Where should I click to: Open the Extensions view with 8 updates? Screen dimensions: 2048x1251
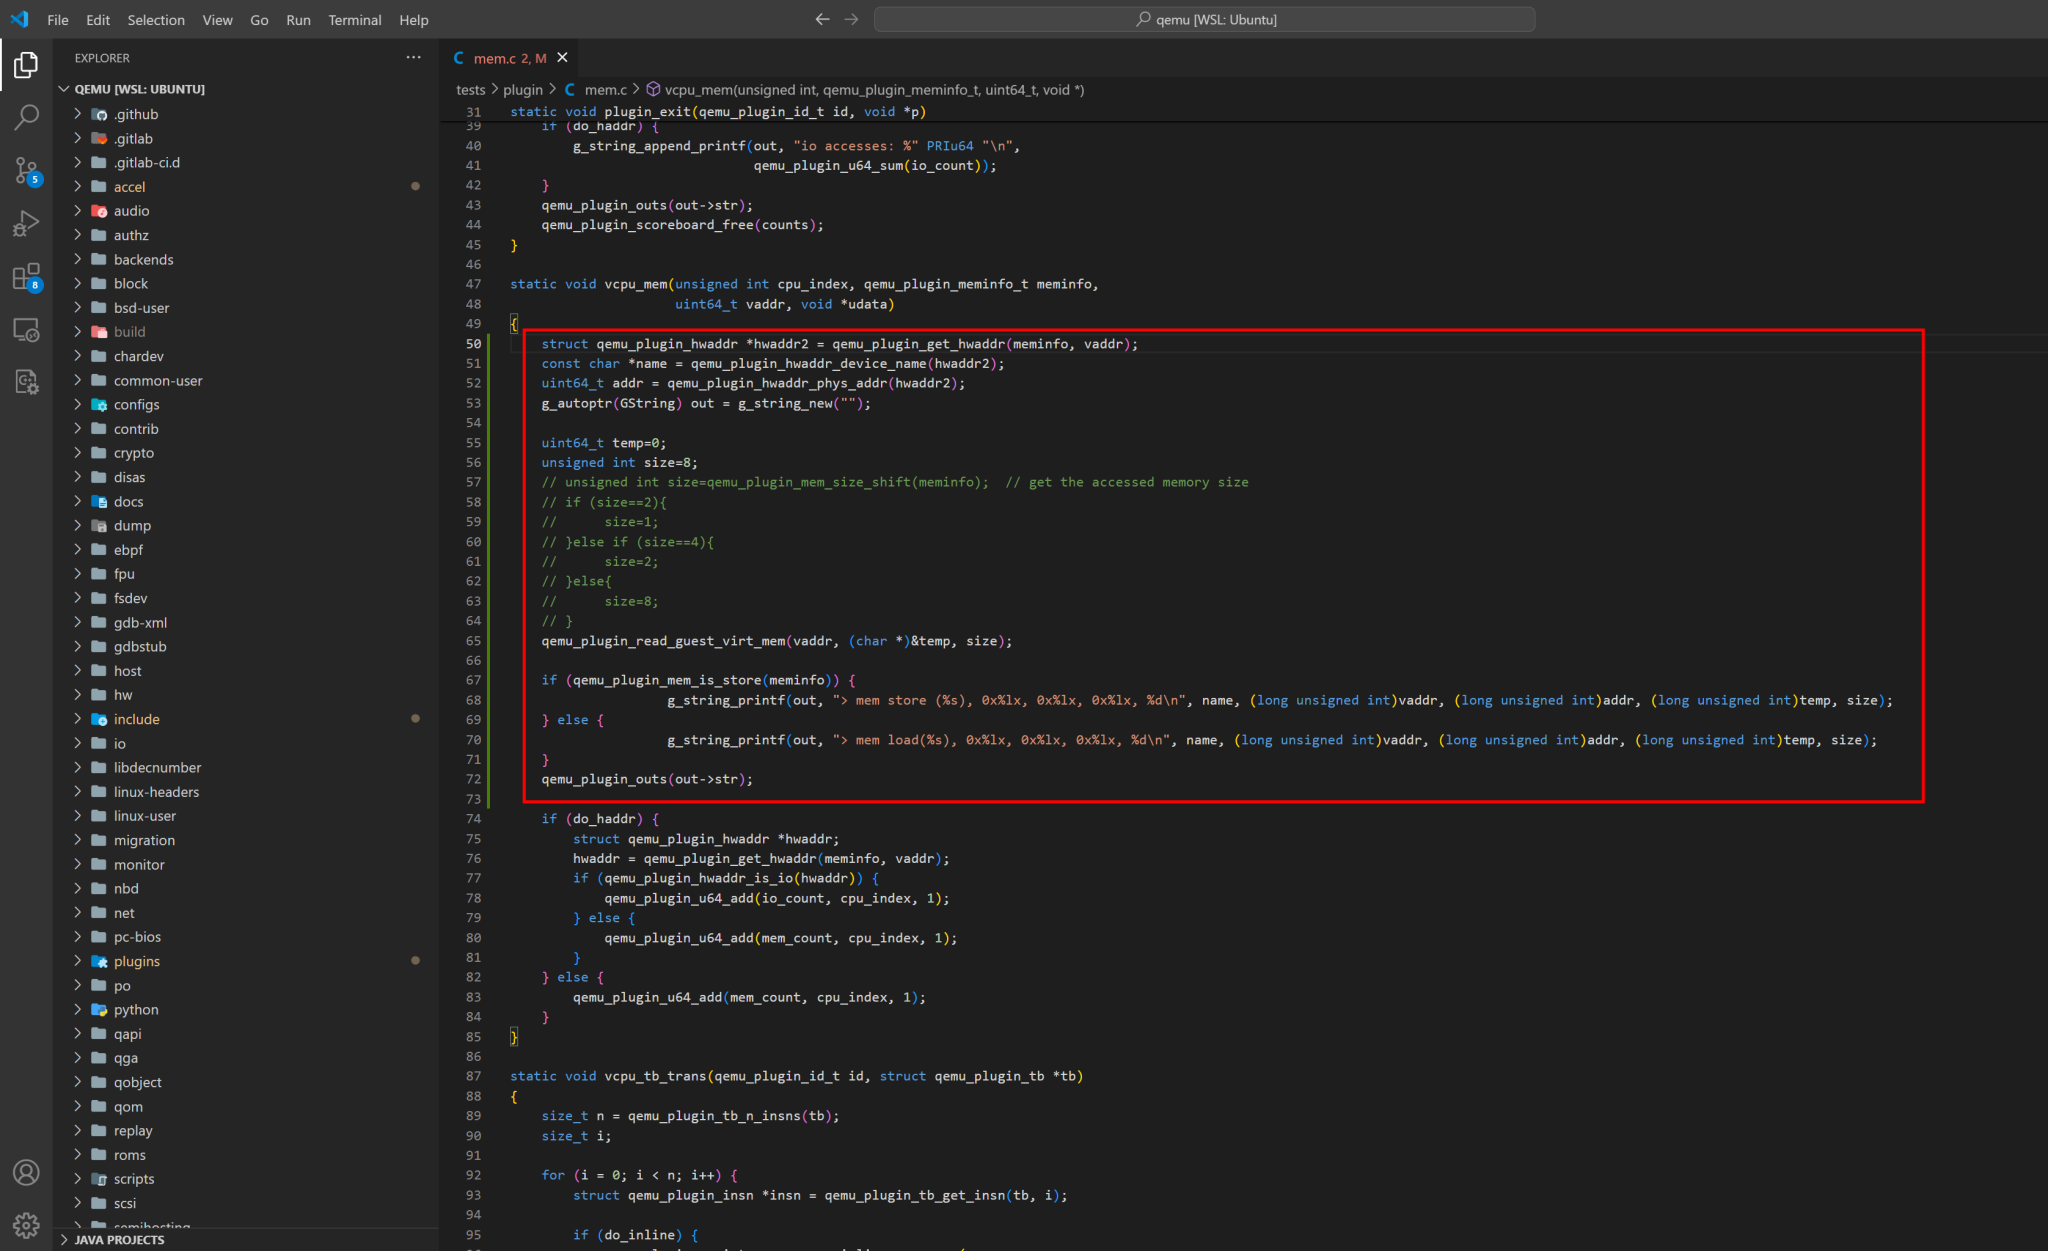[x=26, y=277]
